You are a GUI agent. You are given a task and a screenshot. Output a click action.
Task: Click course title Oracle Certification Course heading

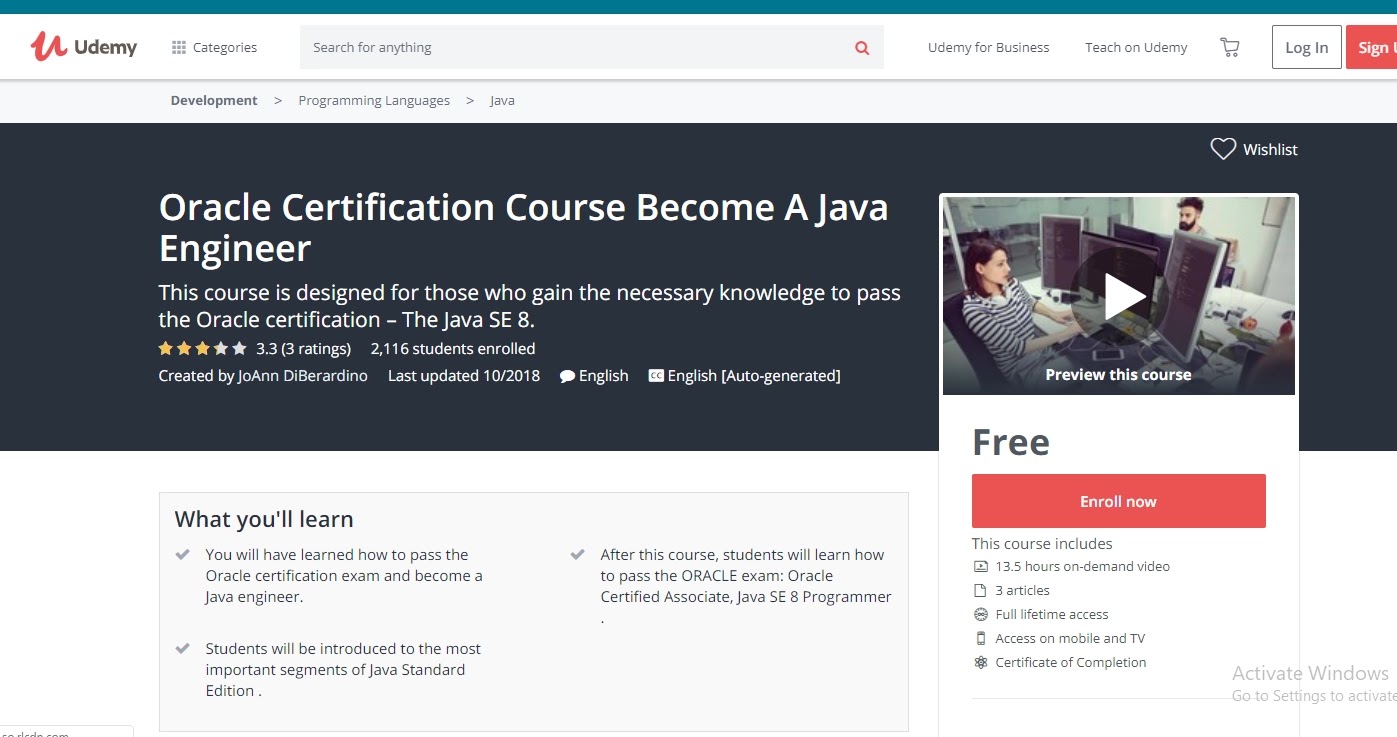(524, 227)
